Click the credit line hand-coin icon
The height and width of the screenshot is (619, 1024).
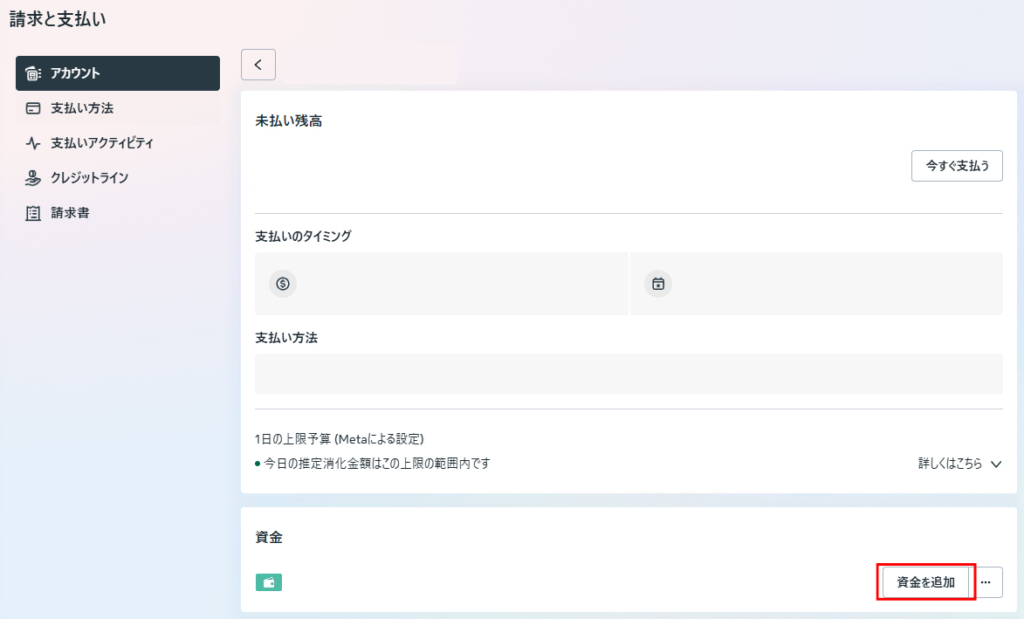(33, 178)
